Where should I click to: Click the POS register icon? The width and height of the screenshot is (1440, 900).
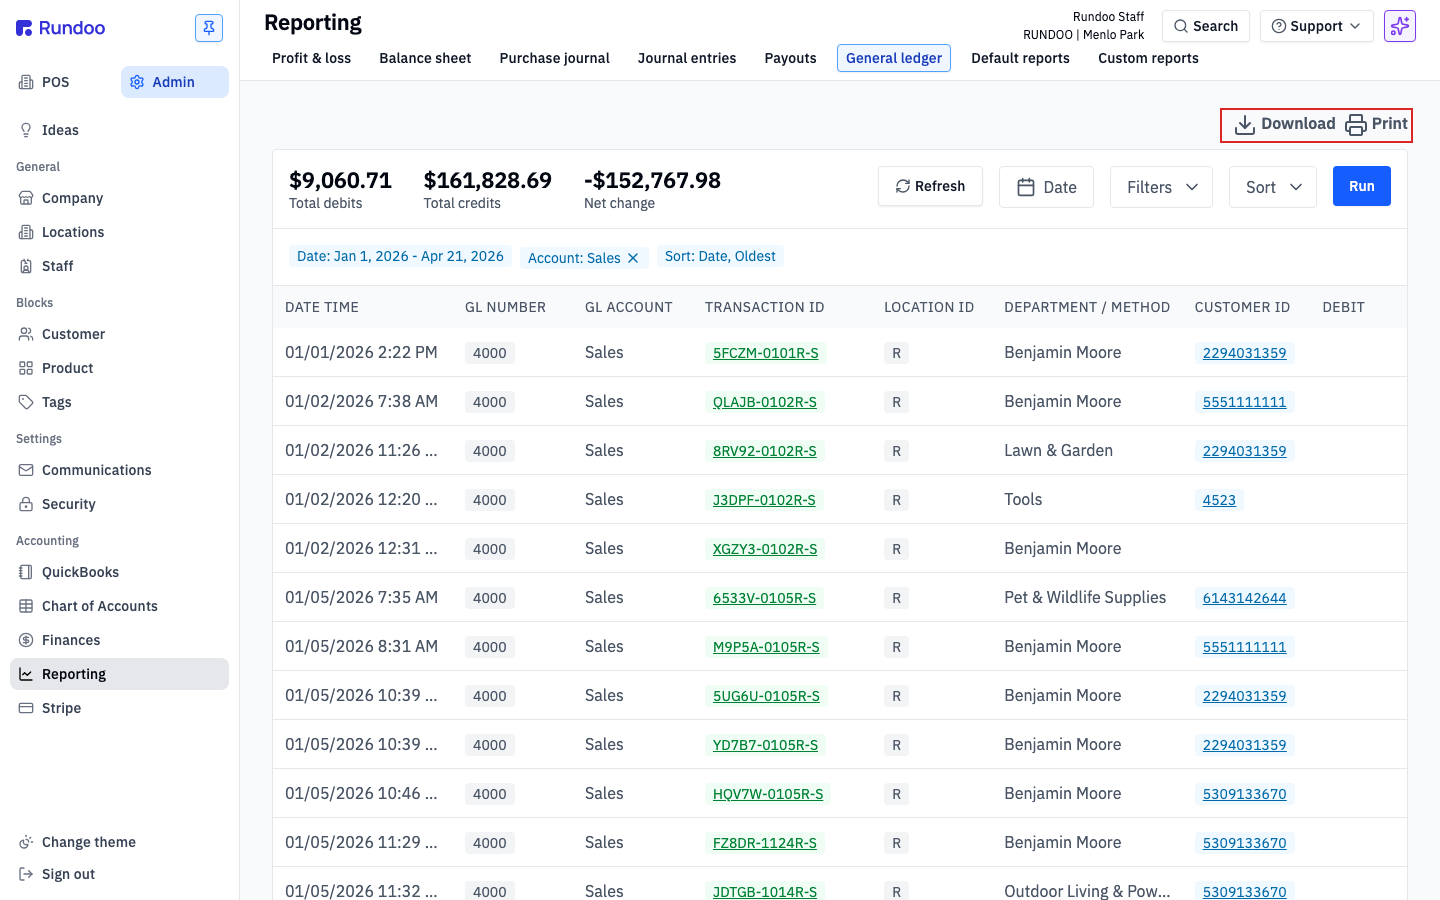click(x=26, y=82)
